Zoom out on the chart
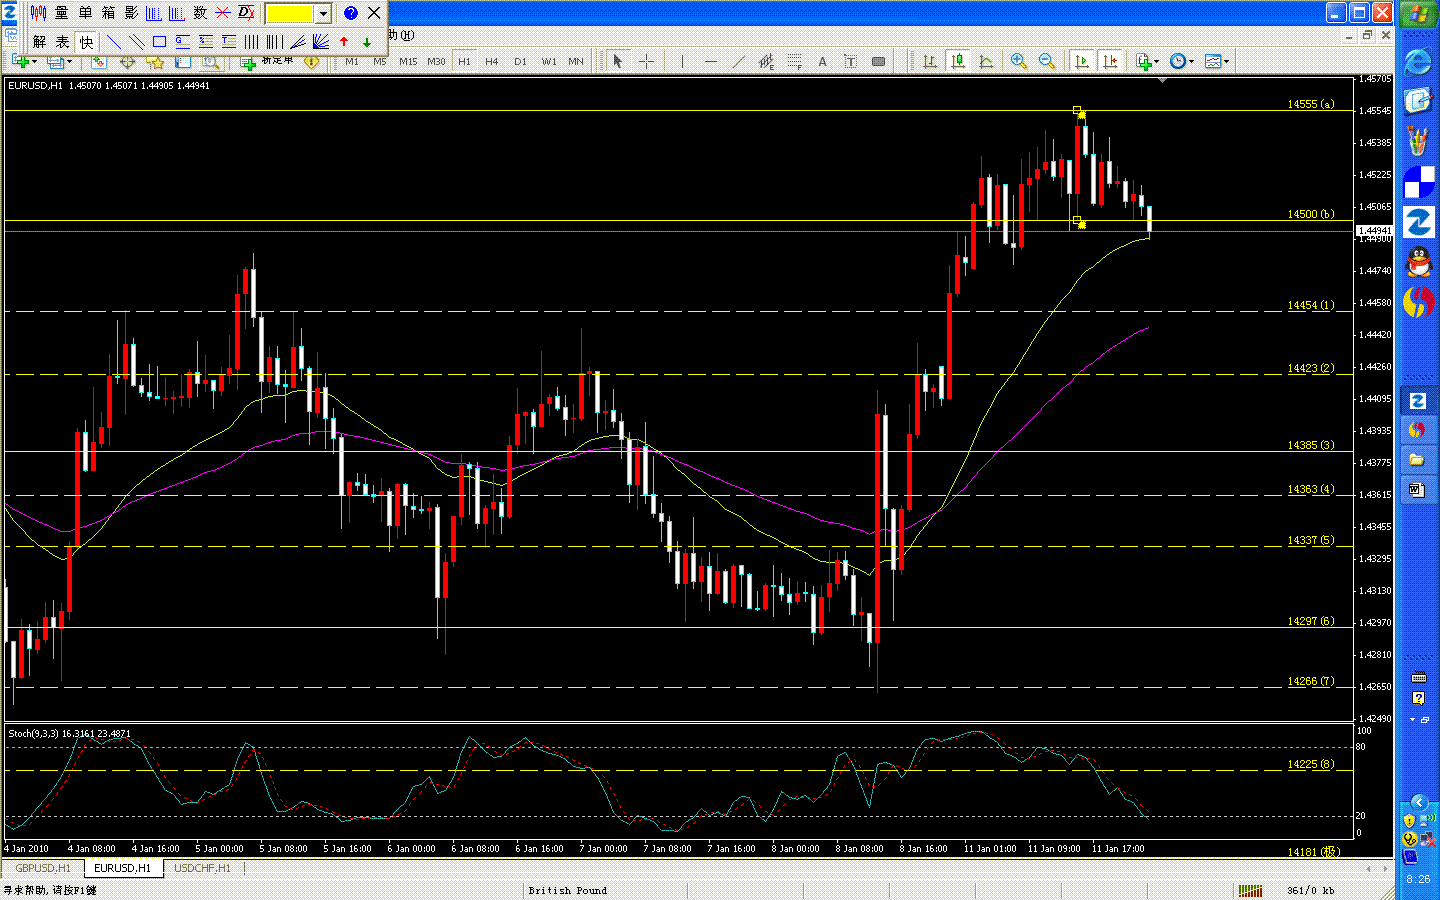The width and height of the screenshot is (1440, 900). tap(1047, 61)
